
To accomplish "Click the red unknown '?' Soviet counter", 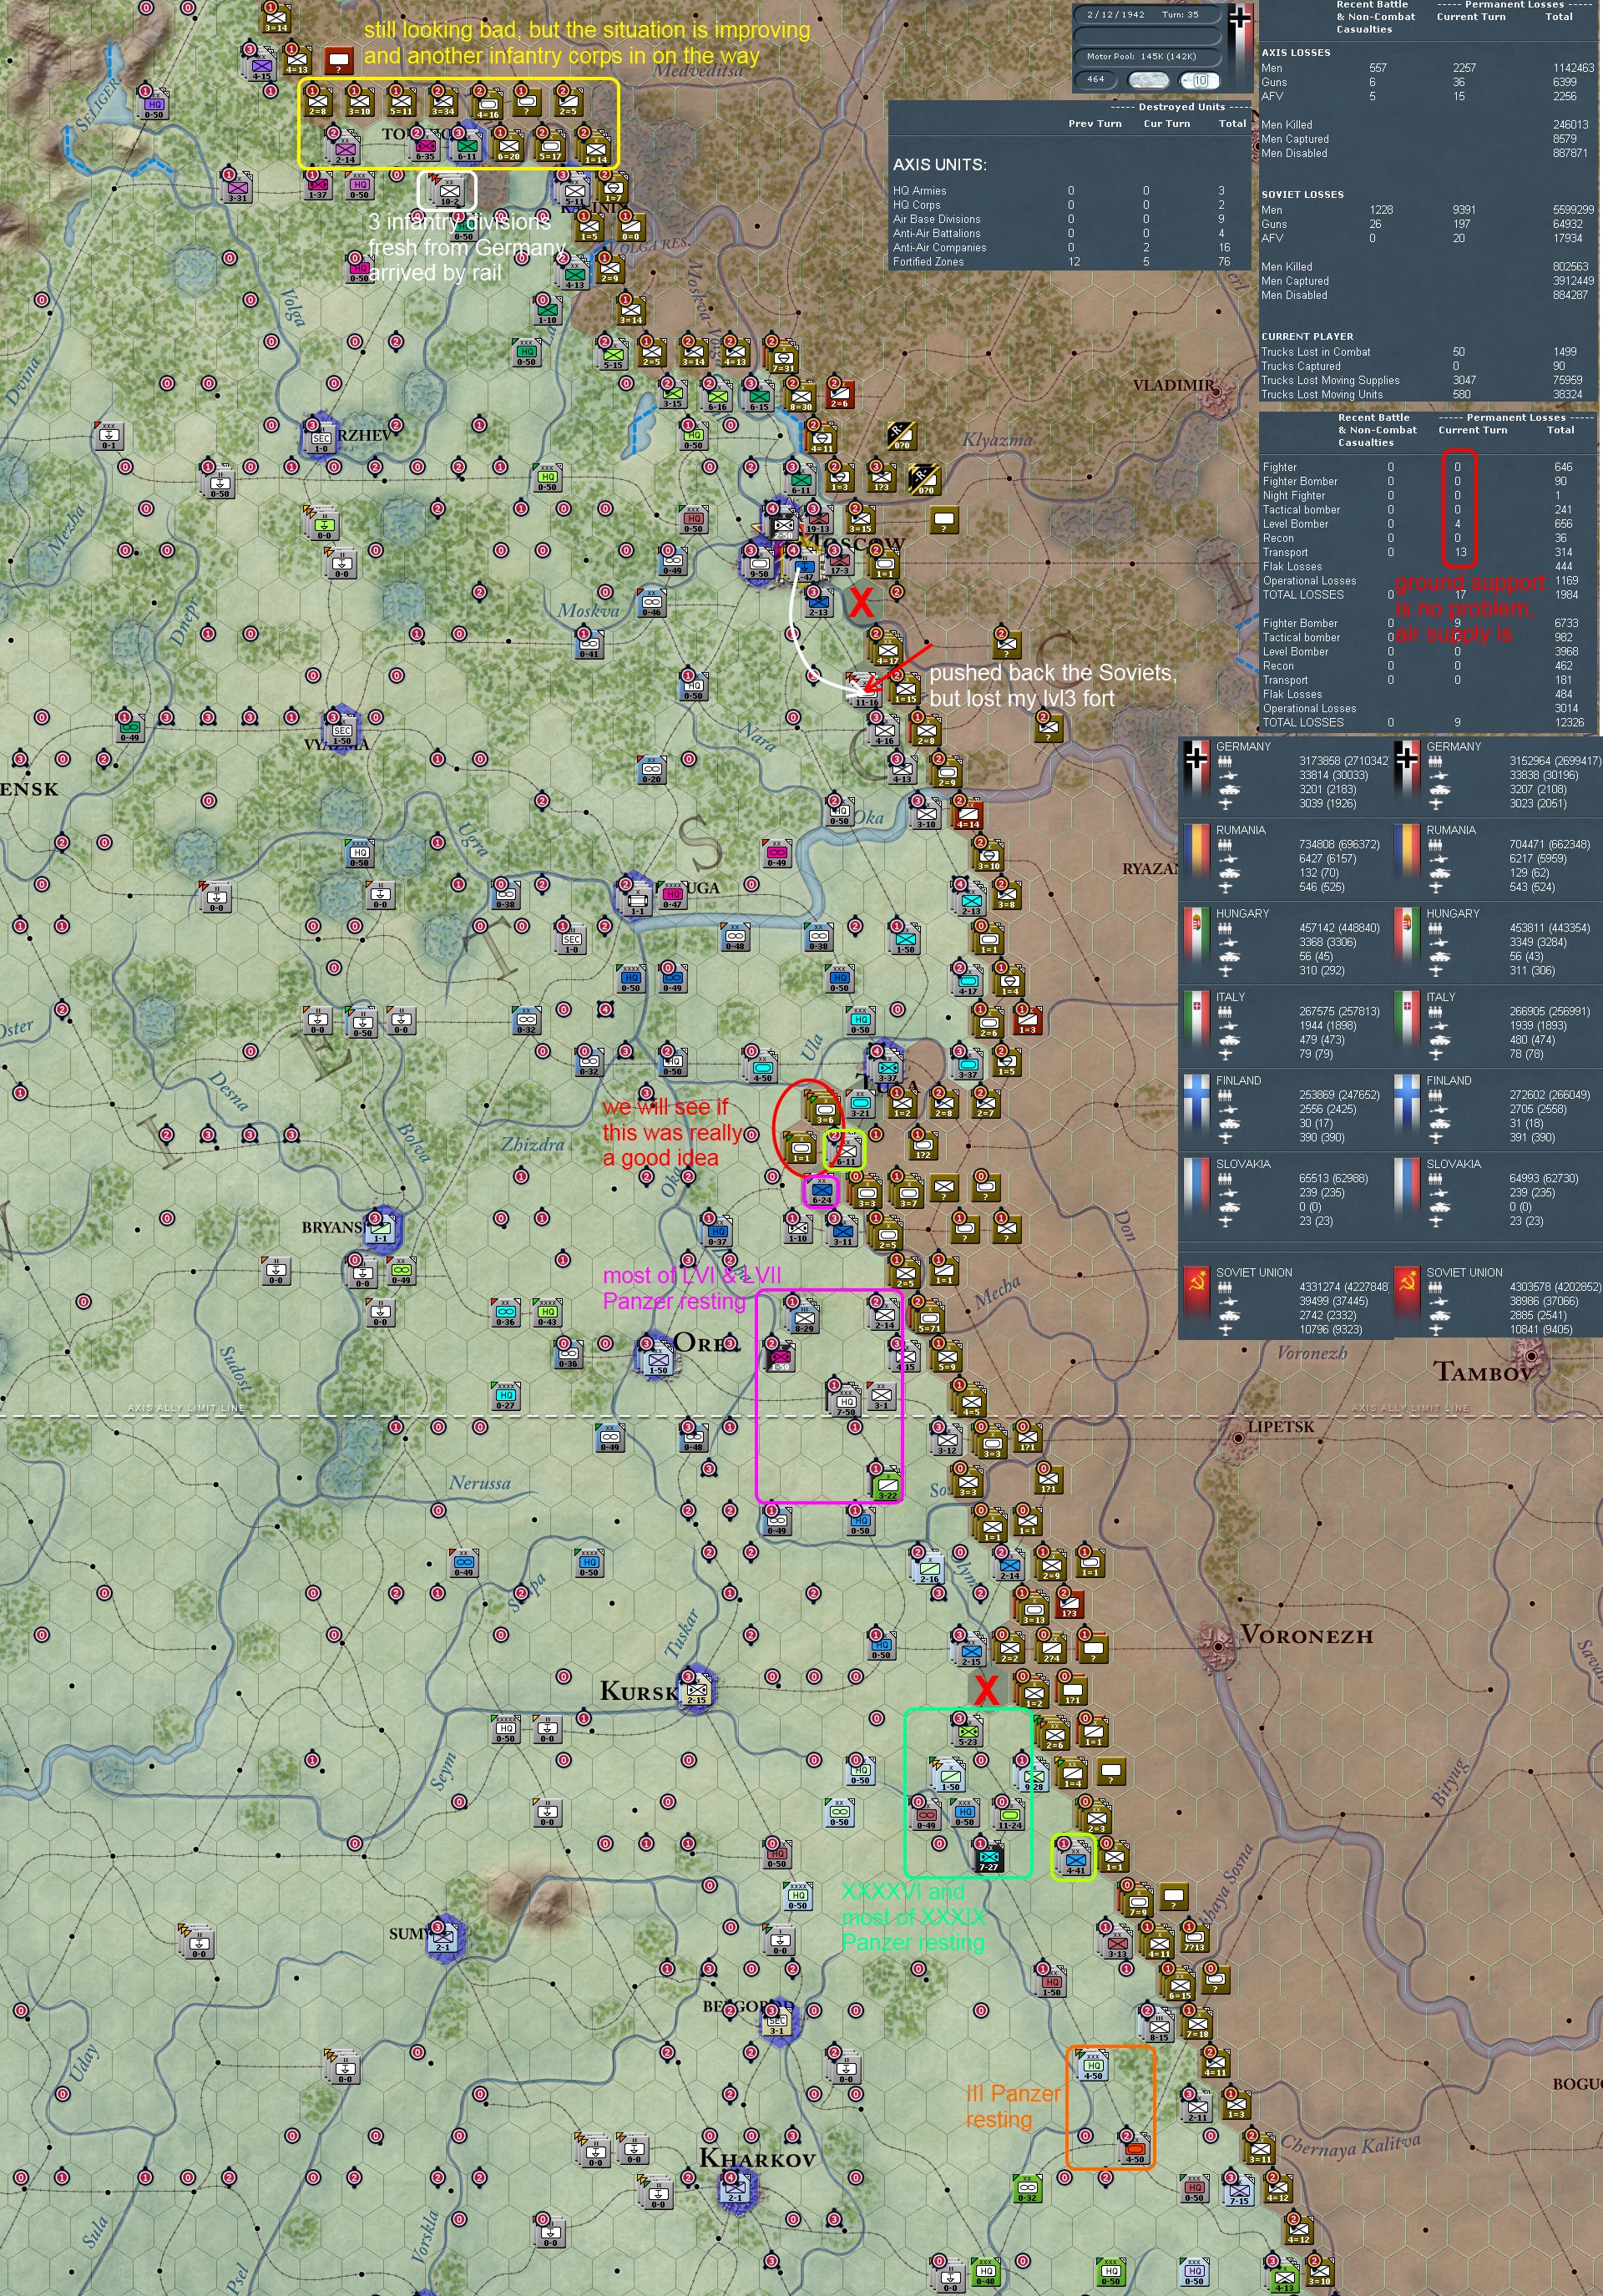I will click(339, 61).
